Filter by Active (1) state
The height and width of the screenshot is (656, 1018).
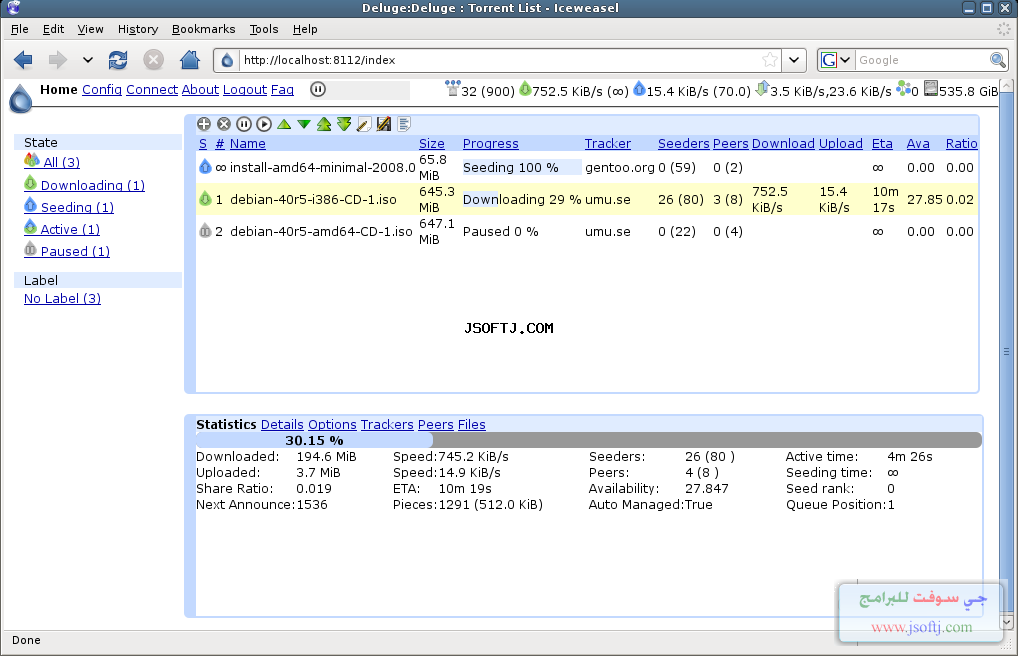(70, 229)
